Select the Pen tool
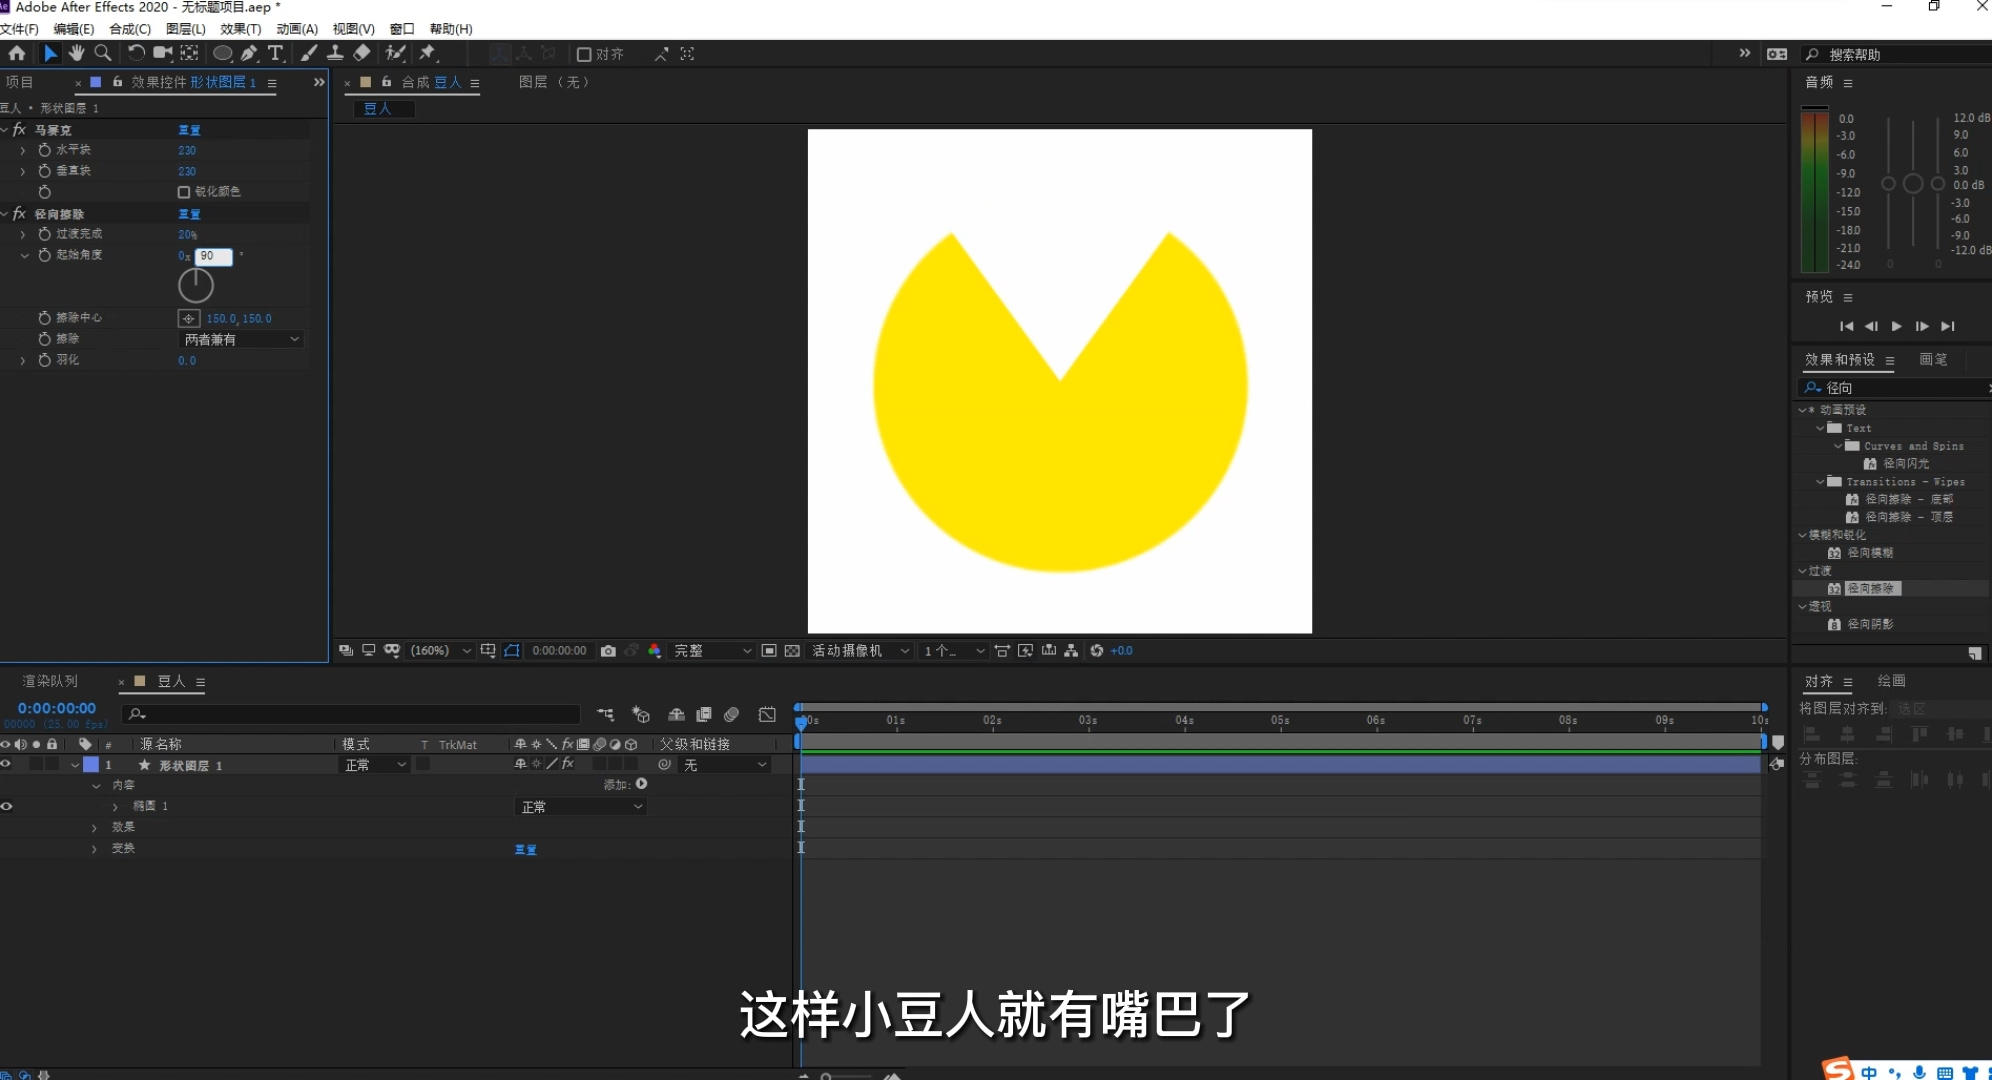The image size is (1992, 1080). (249, 53)
